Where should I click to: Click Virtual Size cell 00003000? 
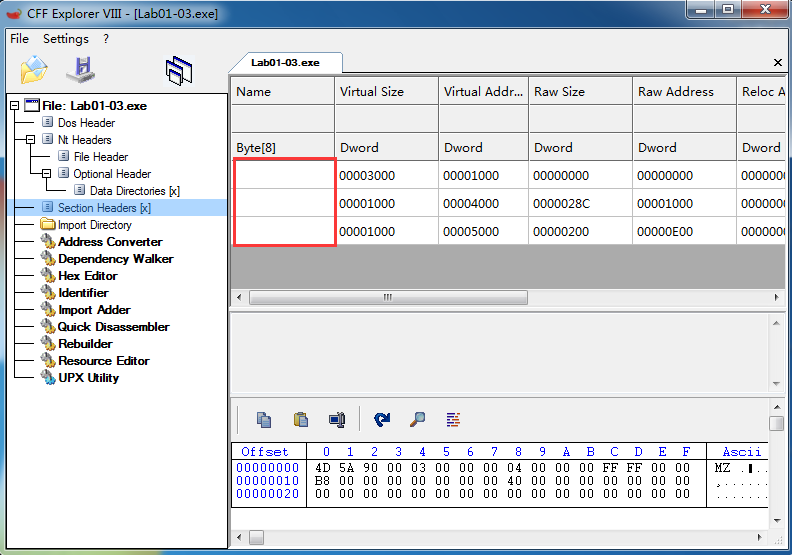[387, 175]
